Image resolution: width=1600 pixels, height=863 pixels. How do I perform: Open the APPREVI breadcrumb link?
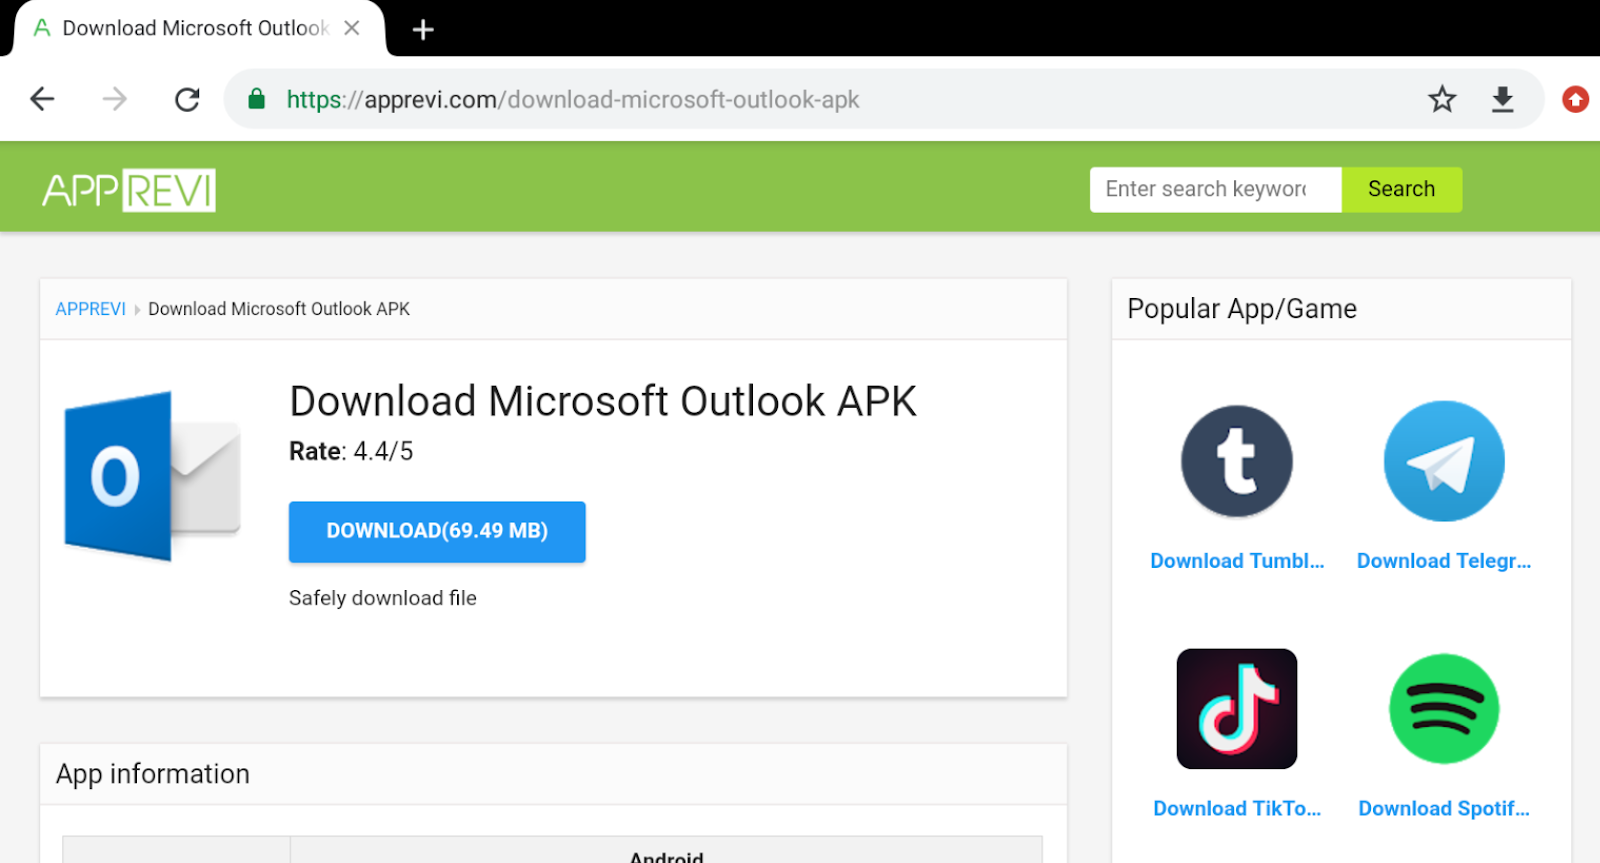tap(90, 309)
